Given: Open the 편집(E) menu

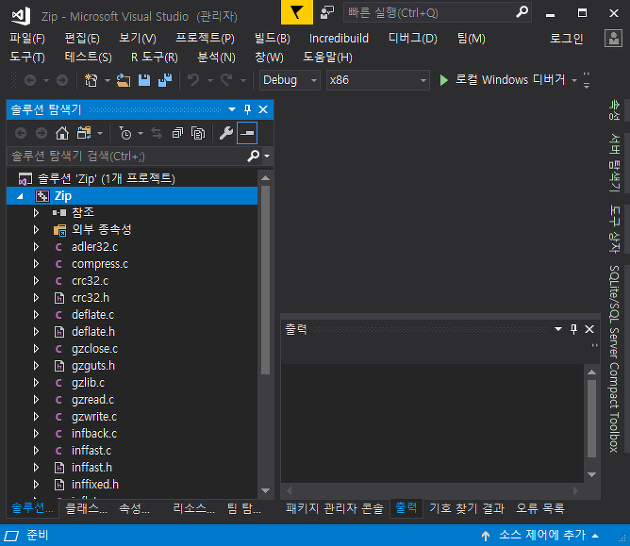Looking at the screenshot, I should 82,38.
